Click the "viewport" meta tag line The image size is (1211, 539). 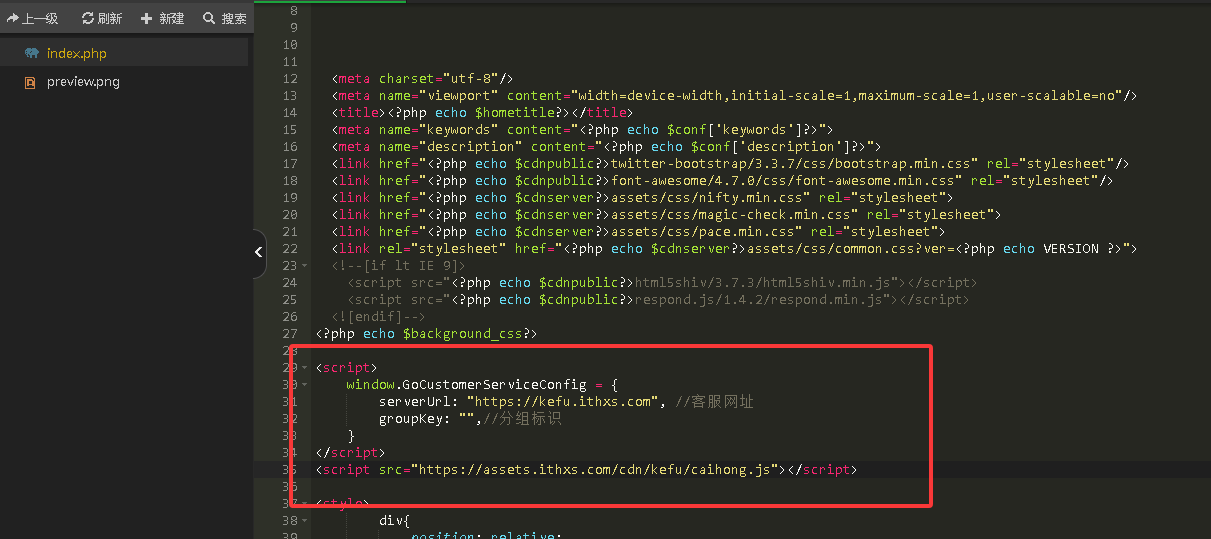point(735,96)
